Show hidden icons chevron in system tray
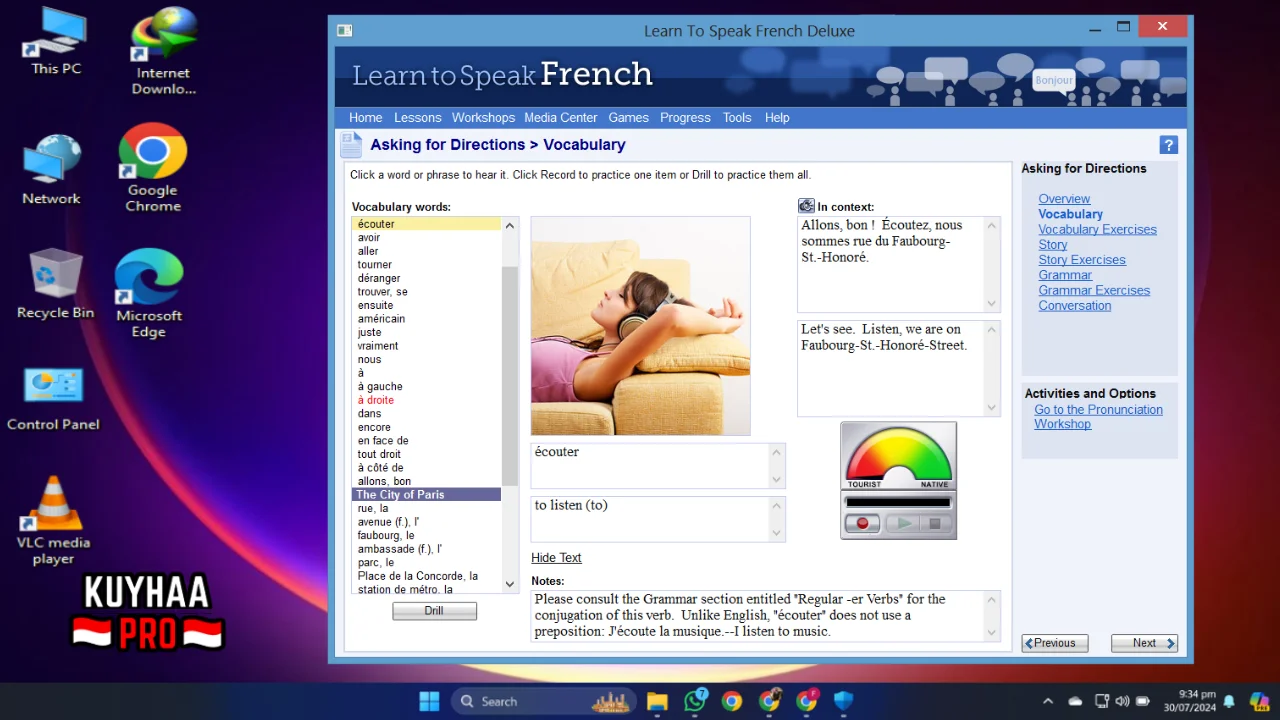The width and height of the screenshot is (1280, 720). point(1048,701)
